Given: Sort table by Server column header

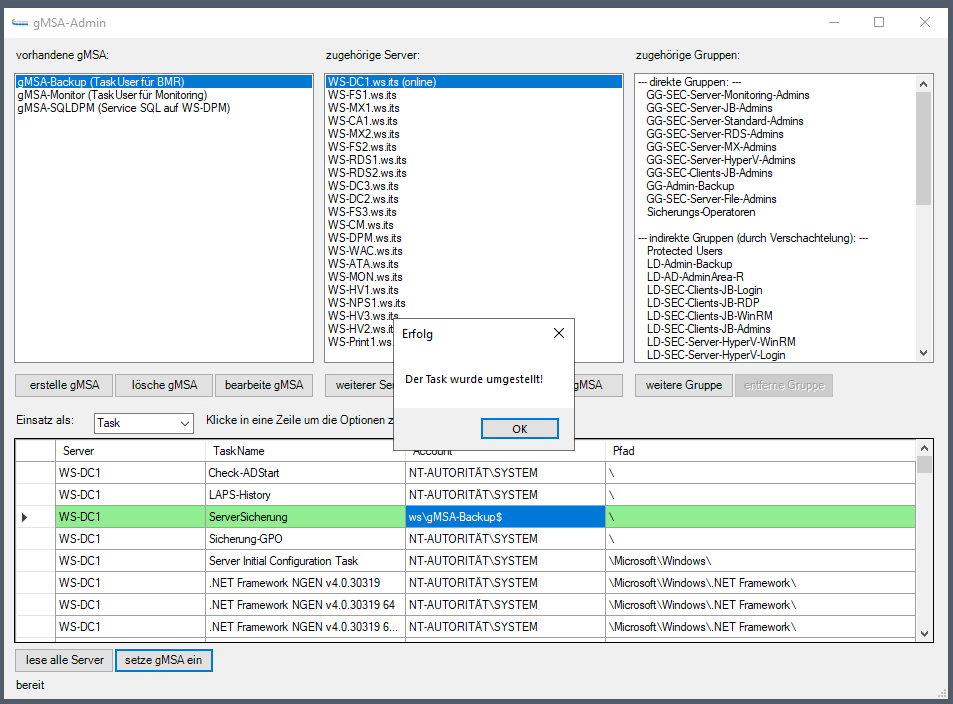Looking at the screenshot, I should pyautogui.click(x=130, y=450).
